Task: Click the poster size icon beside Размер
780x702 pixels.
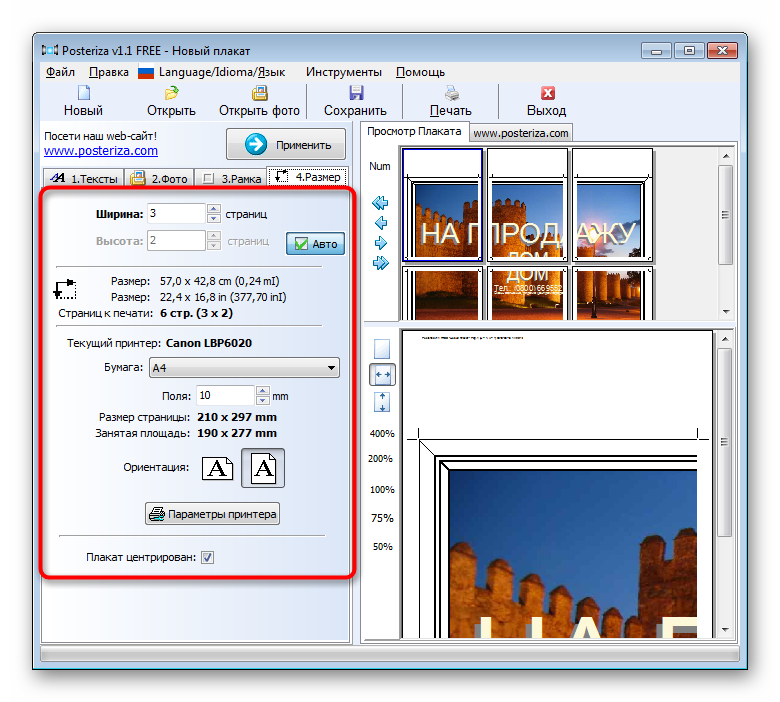Action: click(x=65, y=290)
